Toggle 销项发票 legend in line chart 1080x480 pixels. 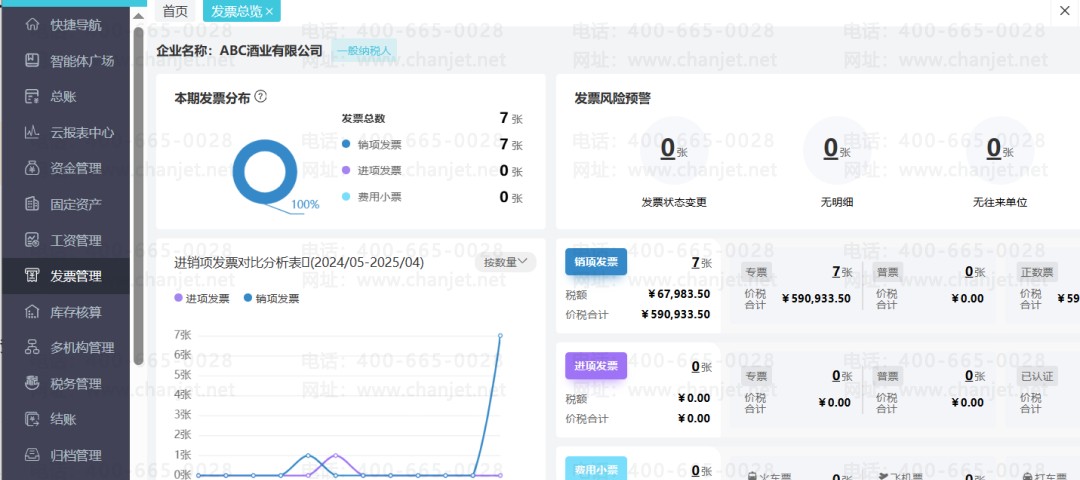(x=271, y=298)
